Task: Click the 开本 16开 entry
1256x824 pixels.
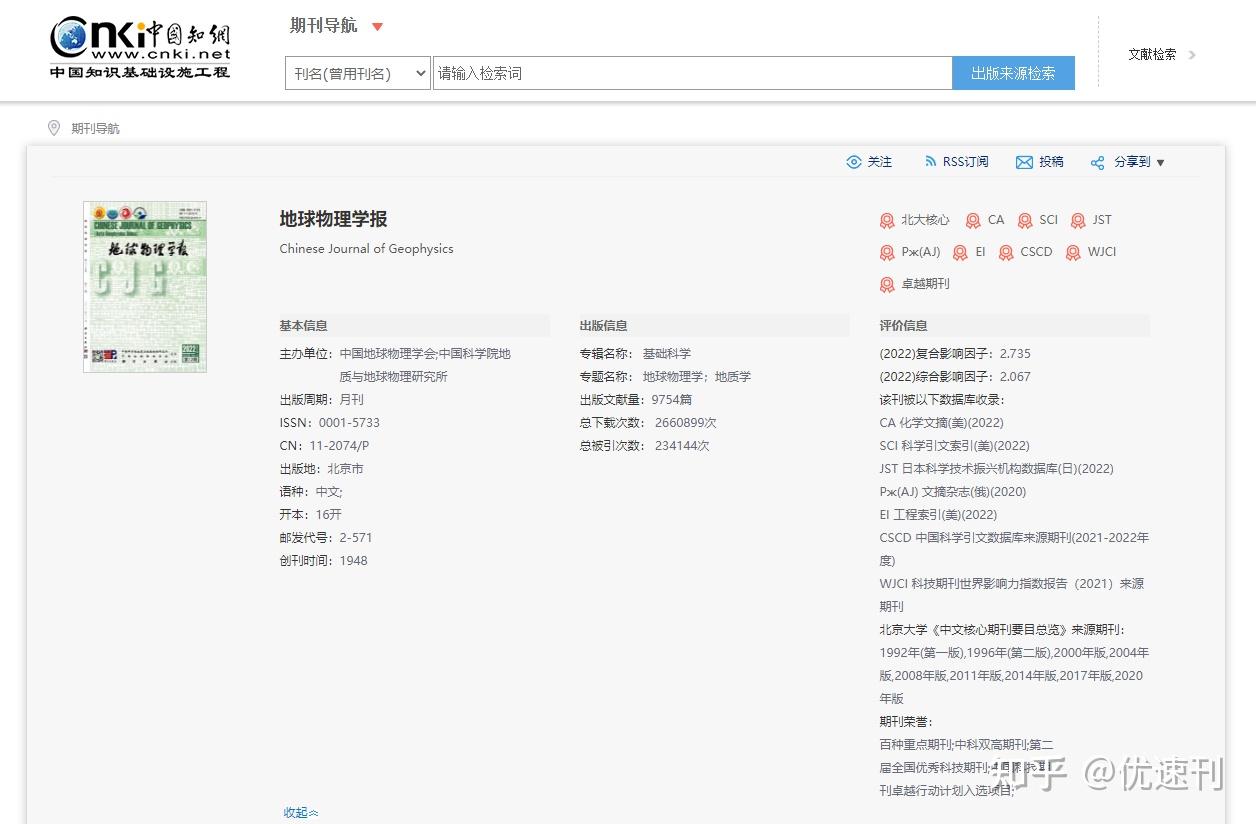Action: 310,515
